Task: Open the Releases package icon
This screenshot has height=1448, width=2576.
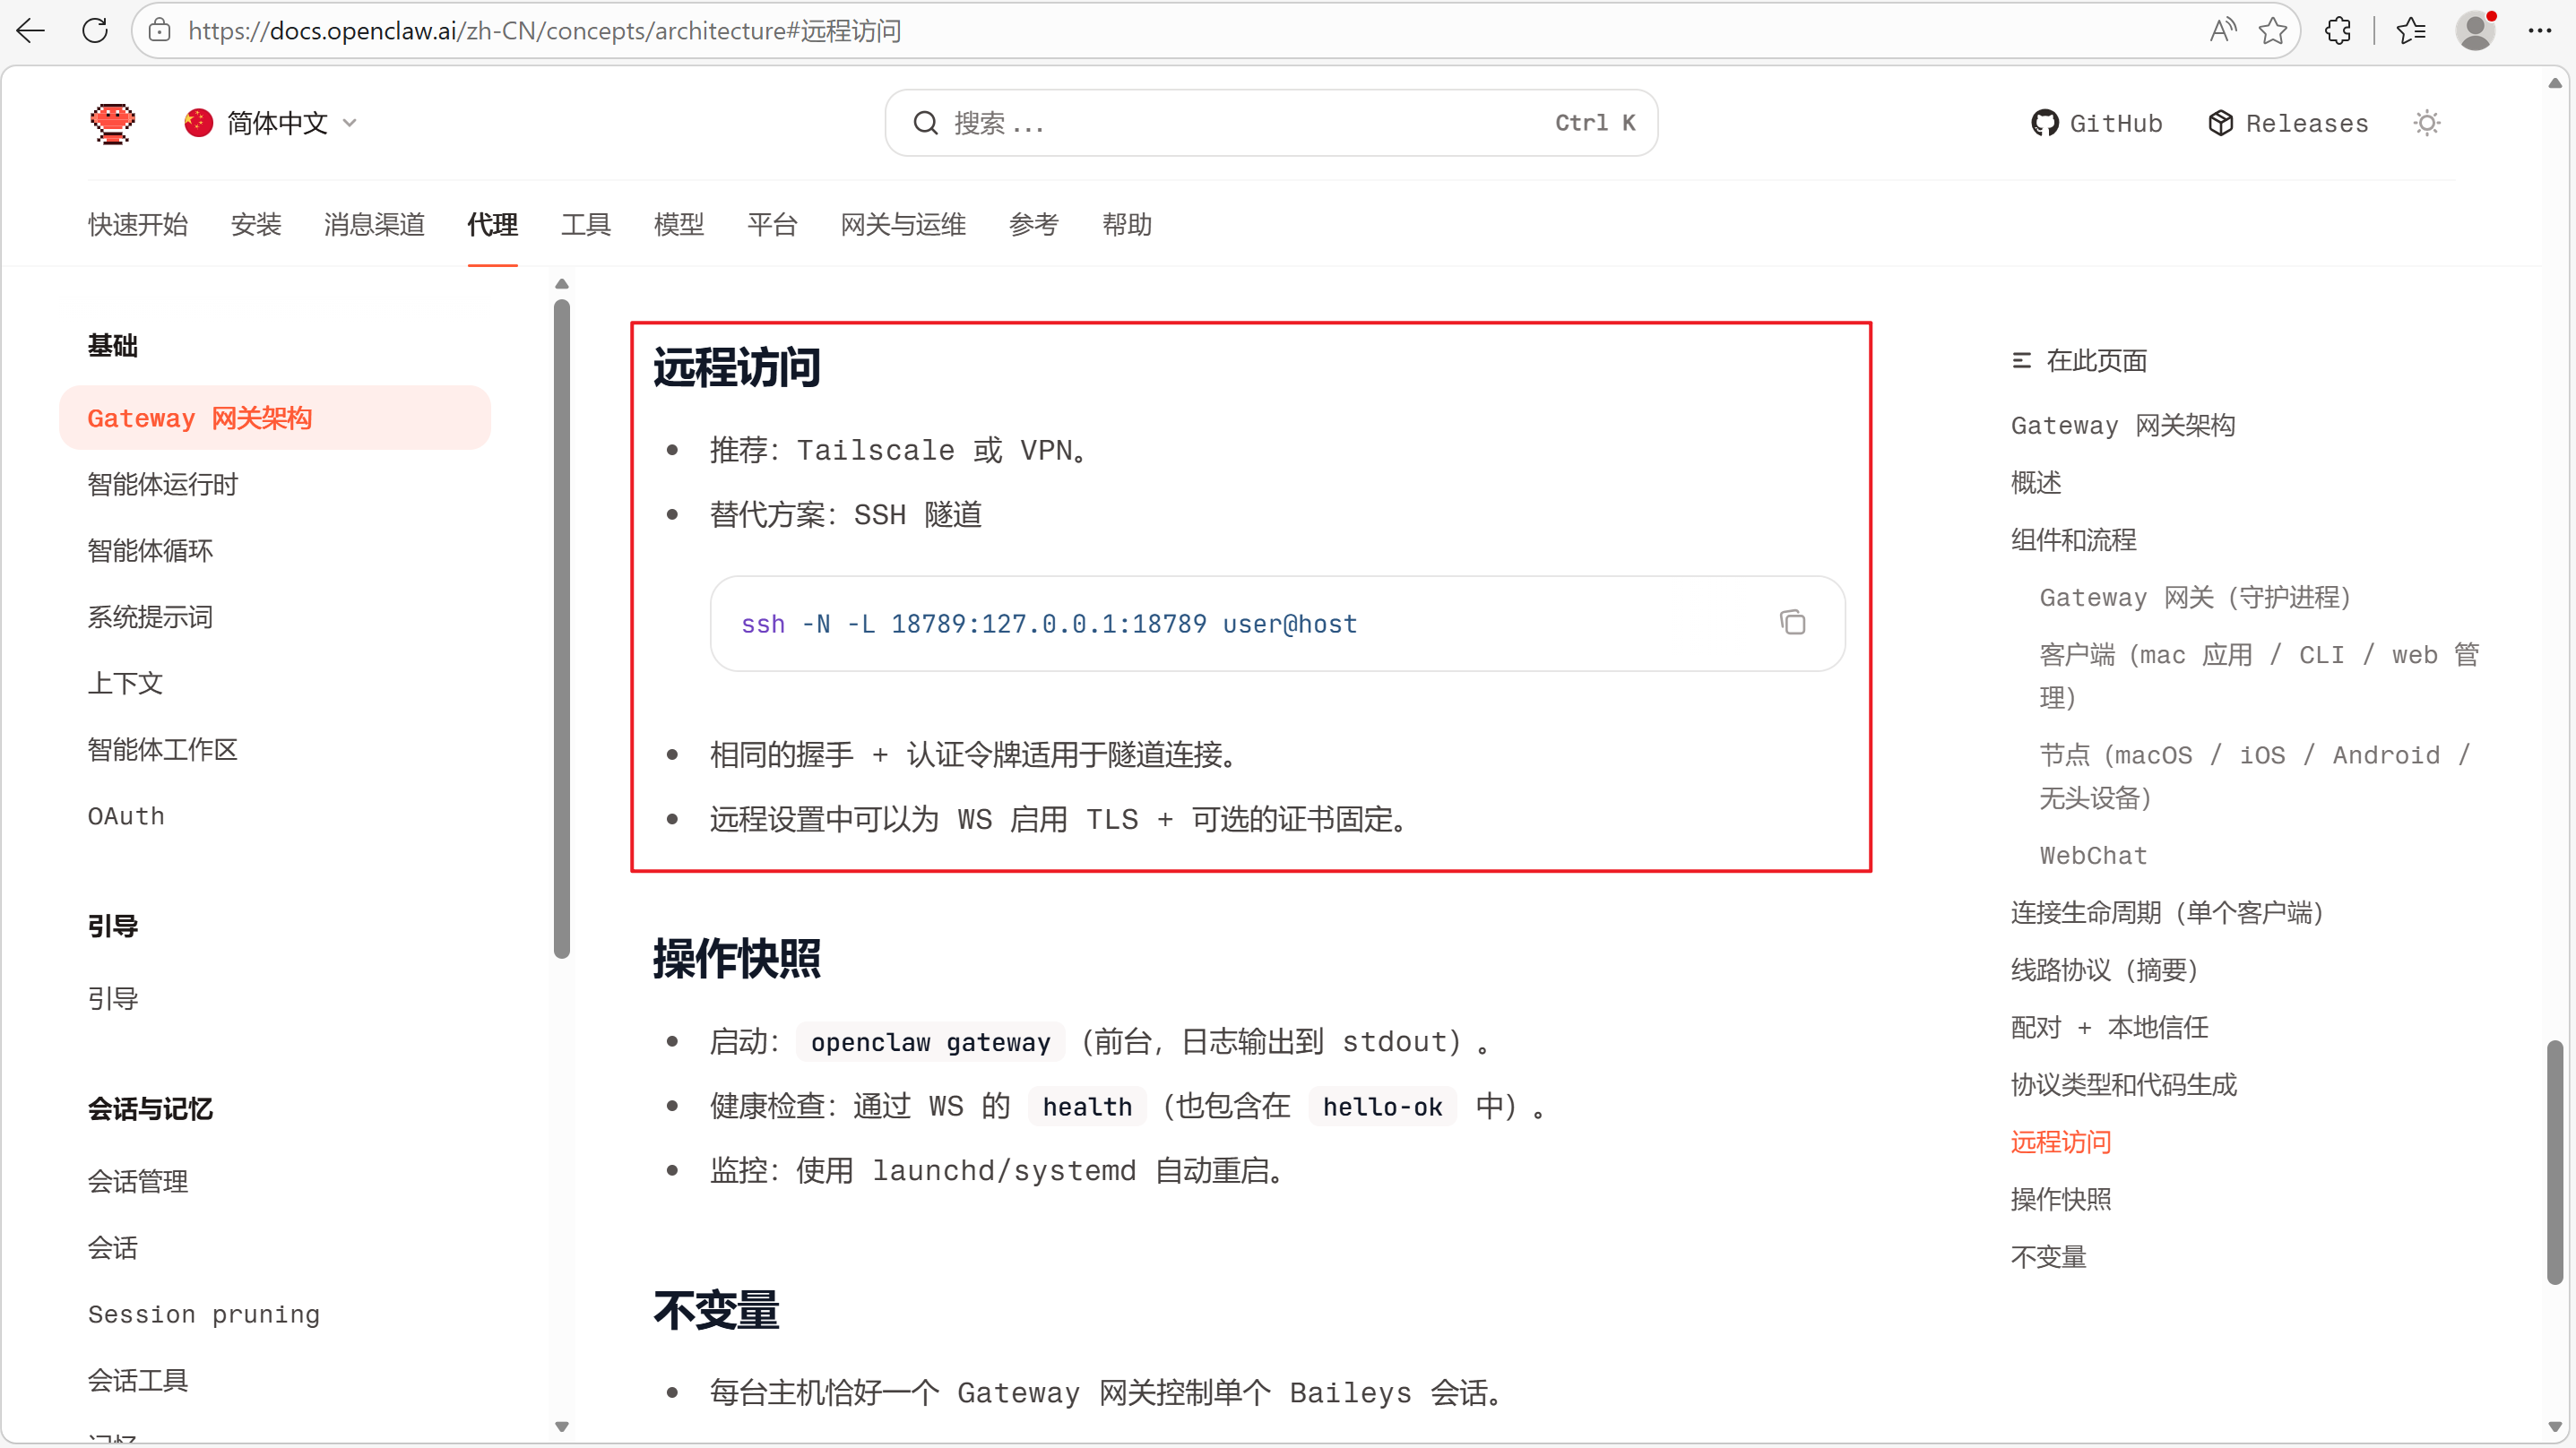Action: point(2222,122)
